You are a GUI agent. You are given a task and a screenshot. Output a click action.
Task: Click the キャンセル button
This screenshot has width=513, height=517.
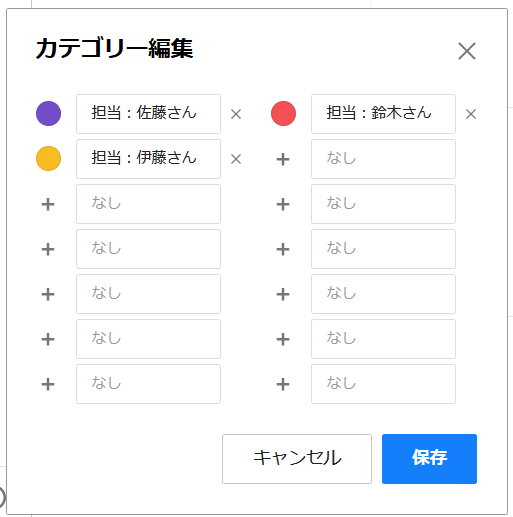pos(297,459)
